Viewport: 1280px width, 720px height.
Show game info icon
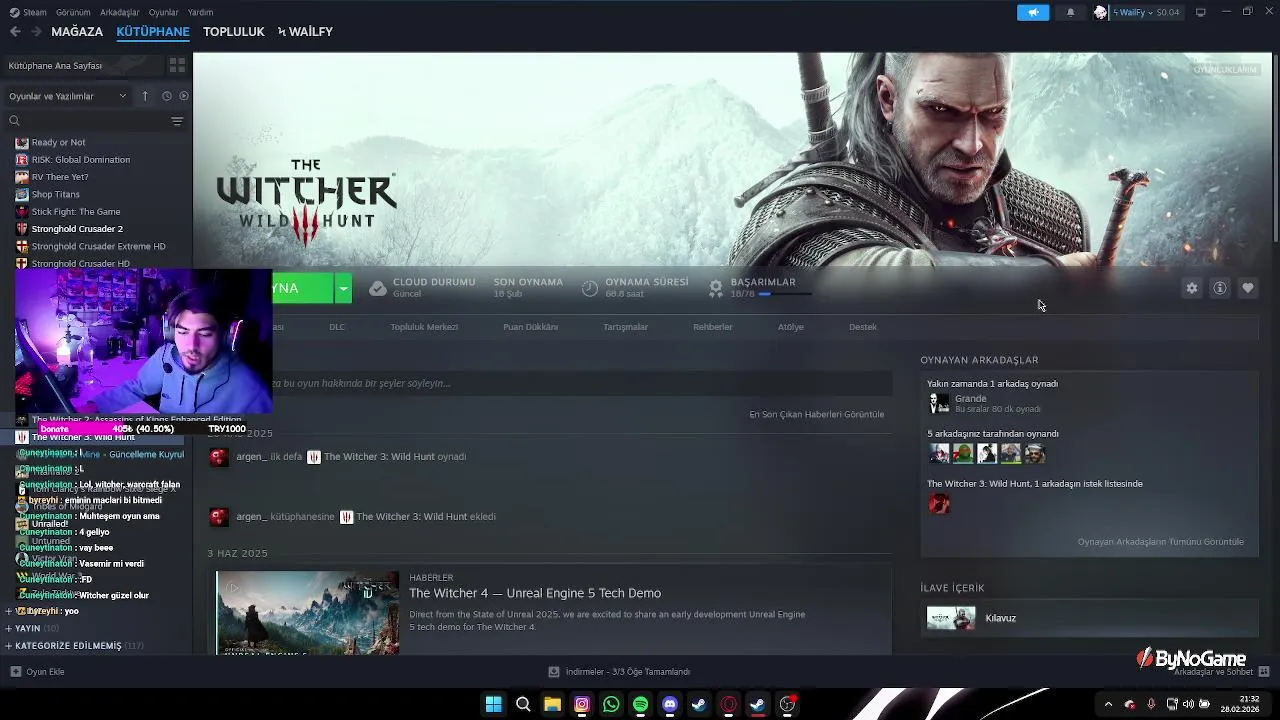pyautogui.click(x=1219, y=288)
